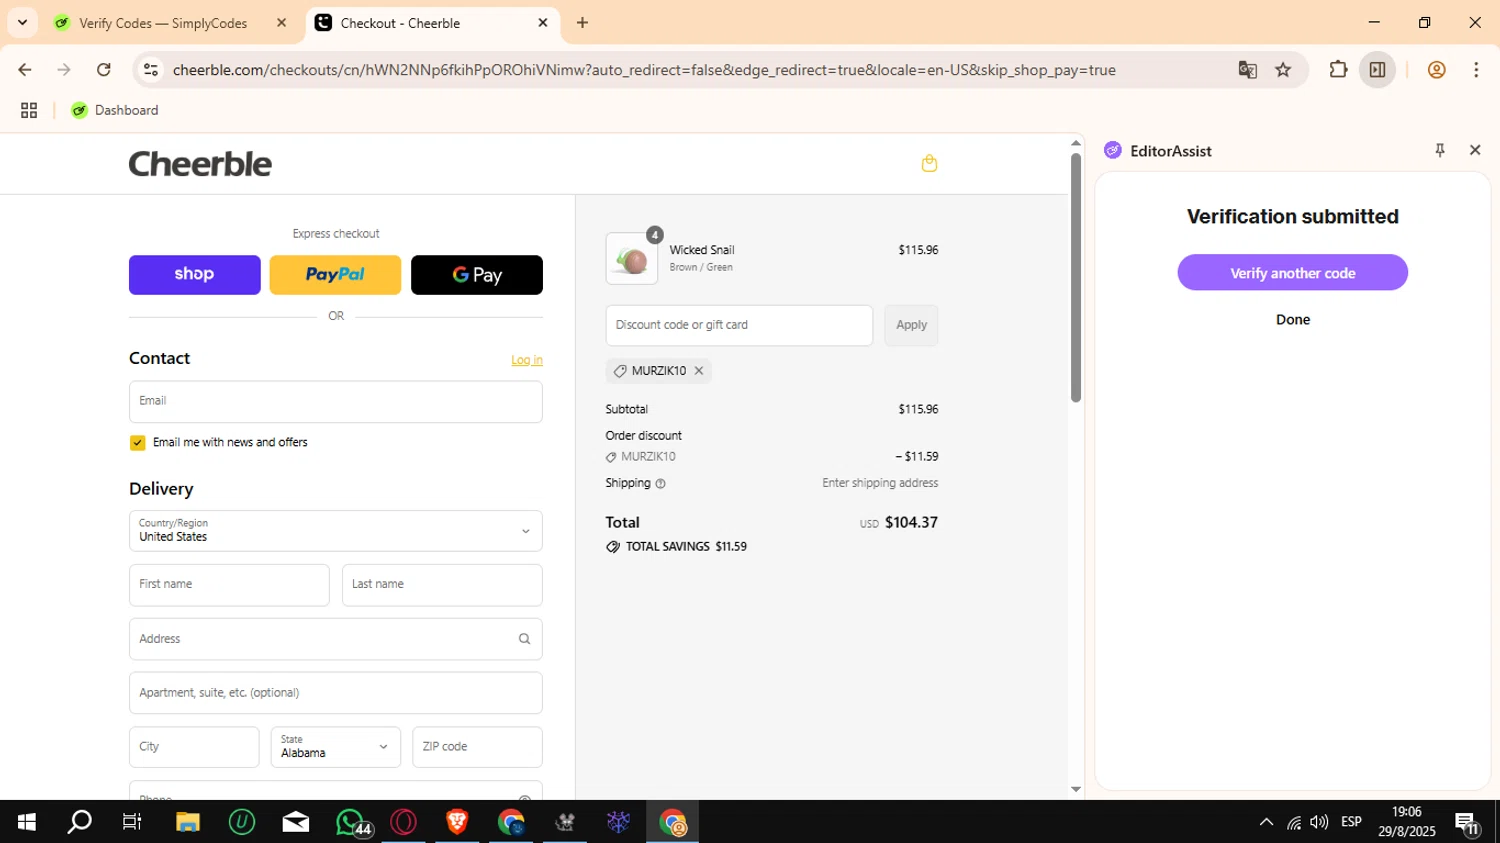Click the page vertical scrollbar
The image size is (1500, 843).
1076,277
